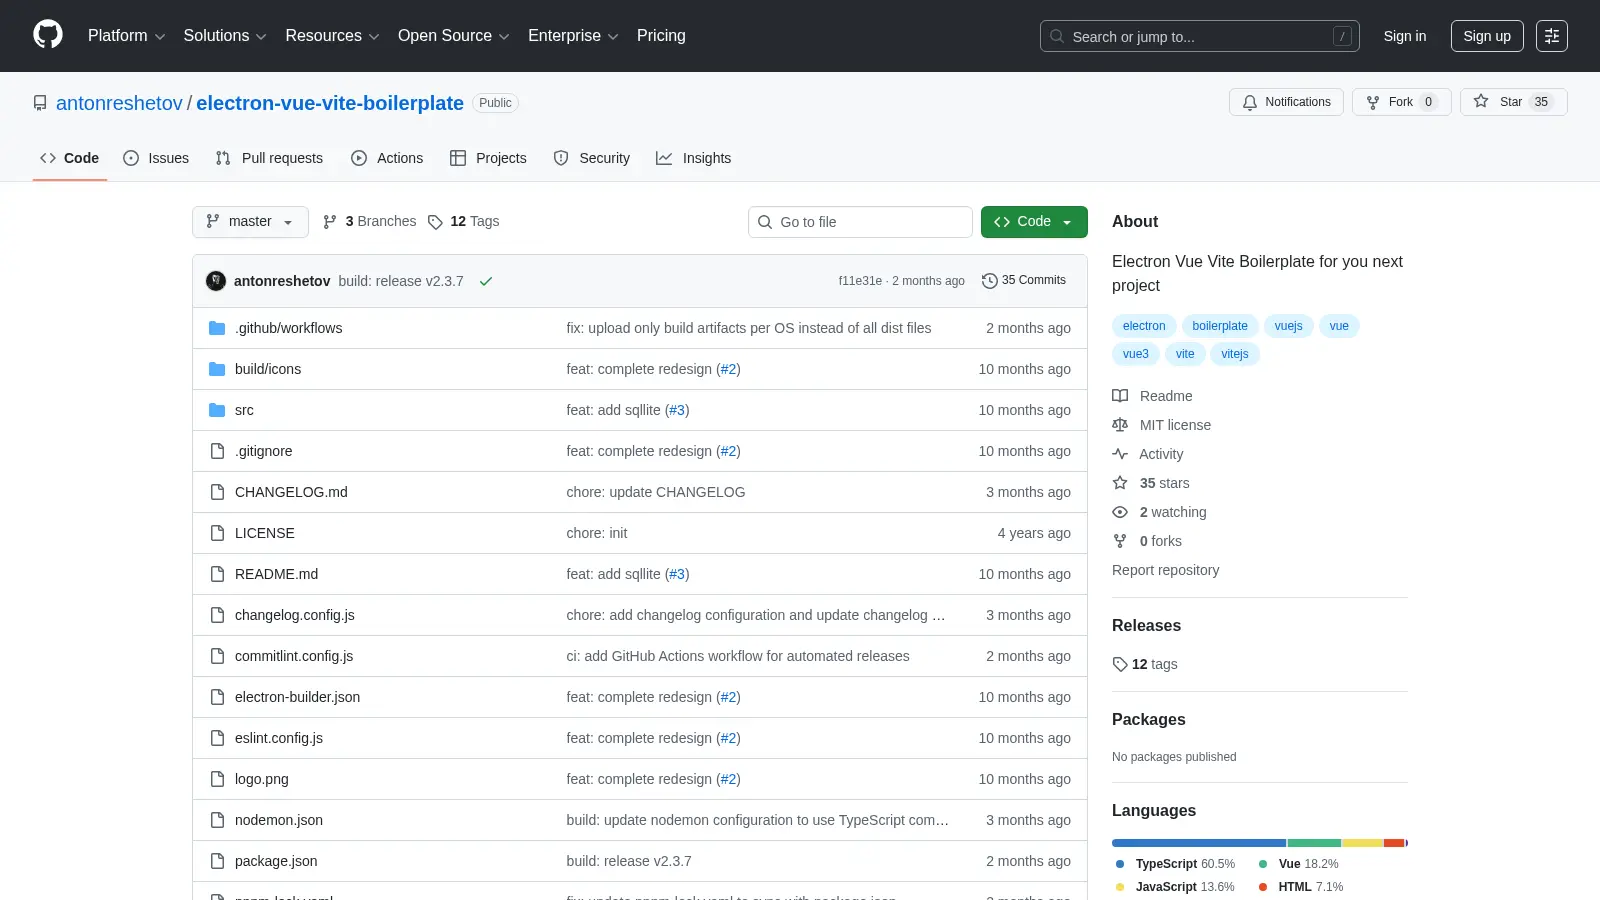Viewport: 1600px width, 900px height.
Task: Expand the Resources menu
Action: coord(332,36)
